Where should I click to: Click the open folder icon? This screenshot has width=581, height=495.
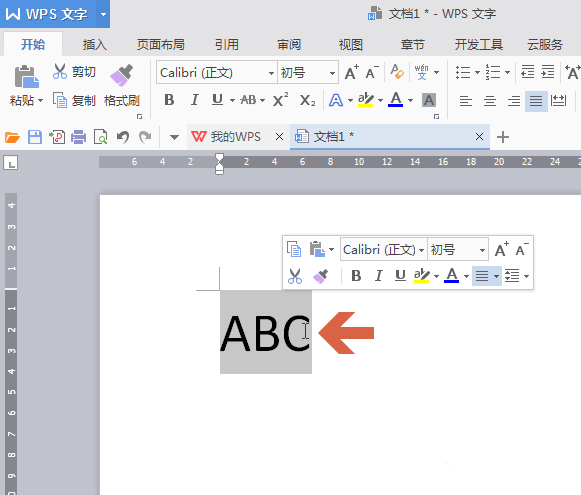point(12,137)
